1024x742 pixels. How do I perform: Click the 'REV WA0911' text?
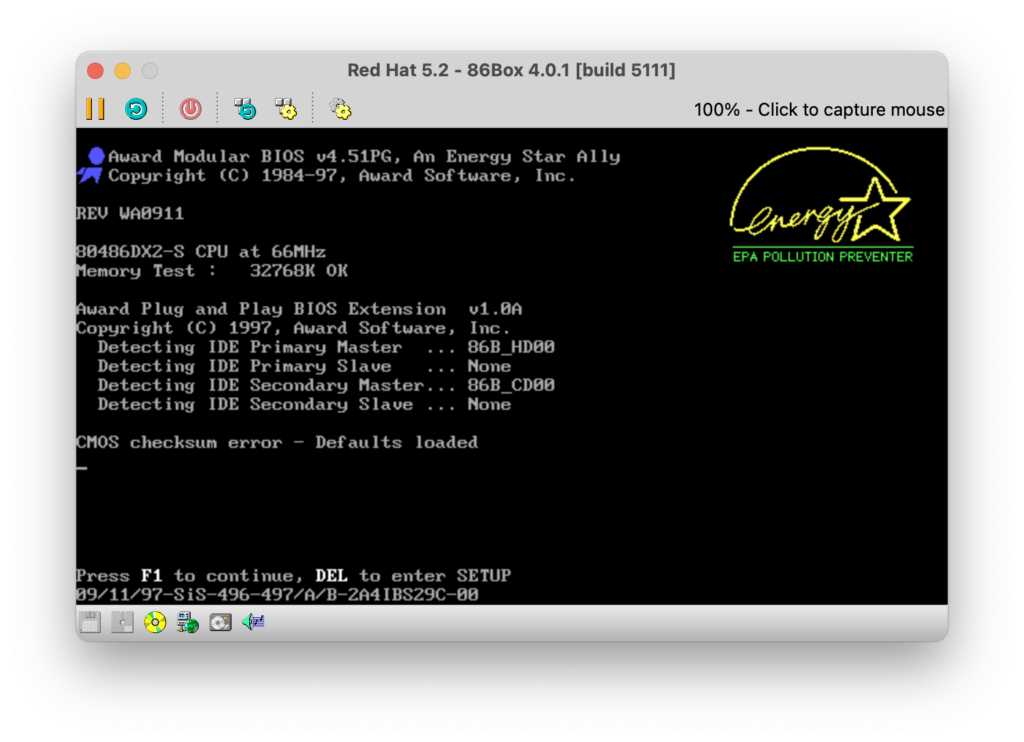click(131, 214)
